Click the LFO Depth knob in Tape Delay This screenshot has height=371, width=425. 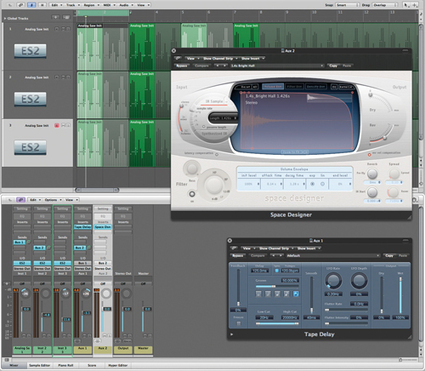click(x=359, y=280)
